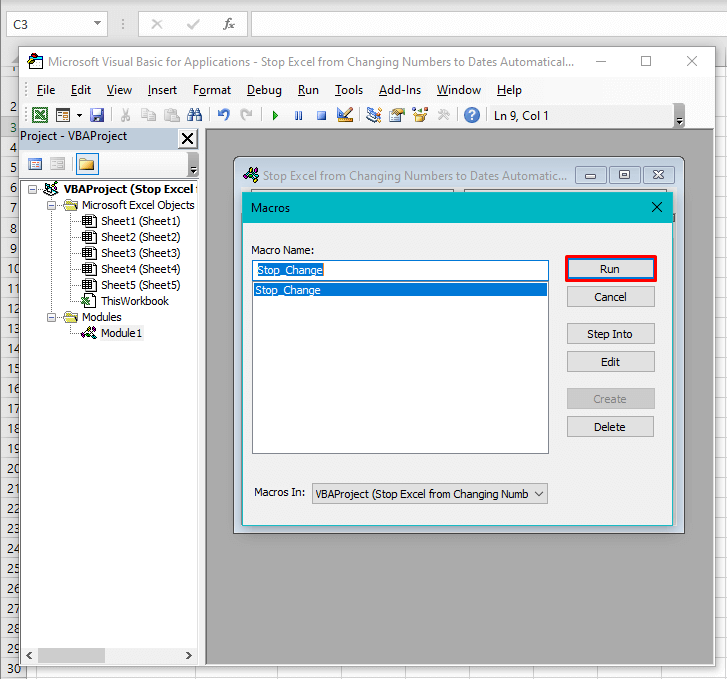This screenshot has height=679, width=727.
Task: Select Sheet1 (Sheet1) in project tree
Action: click(x=140, y=221)
